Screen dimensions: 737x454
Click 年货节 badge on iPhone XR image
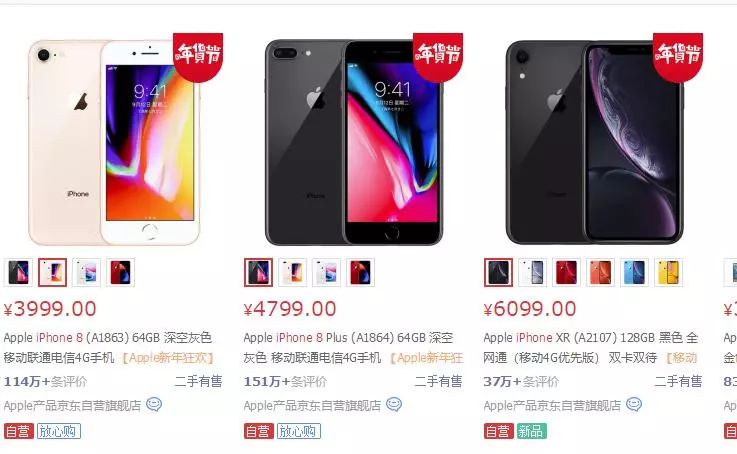pos(678,56)
